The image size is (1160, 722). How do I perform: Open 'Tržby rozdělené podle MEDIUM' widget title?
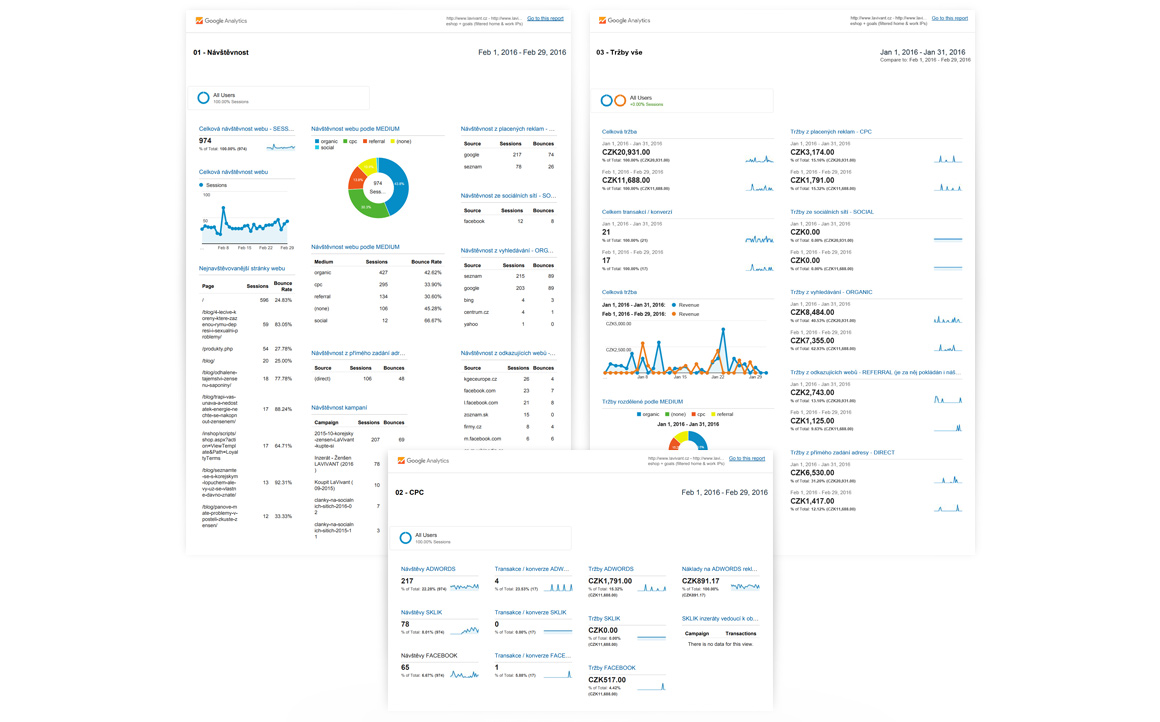(642, 402)
